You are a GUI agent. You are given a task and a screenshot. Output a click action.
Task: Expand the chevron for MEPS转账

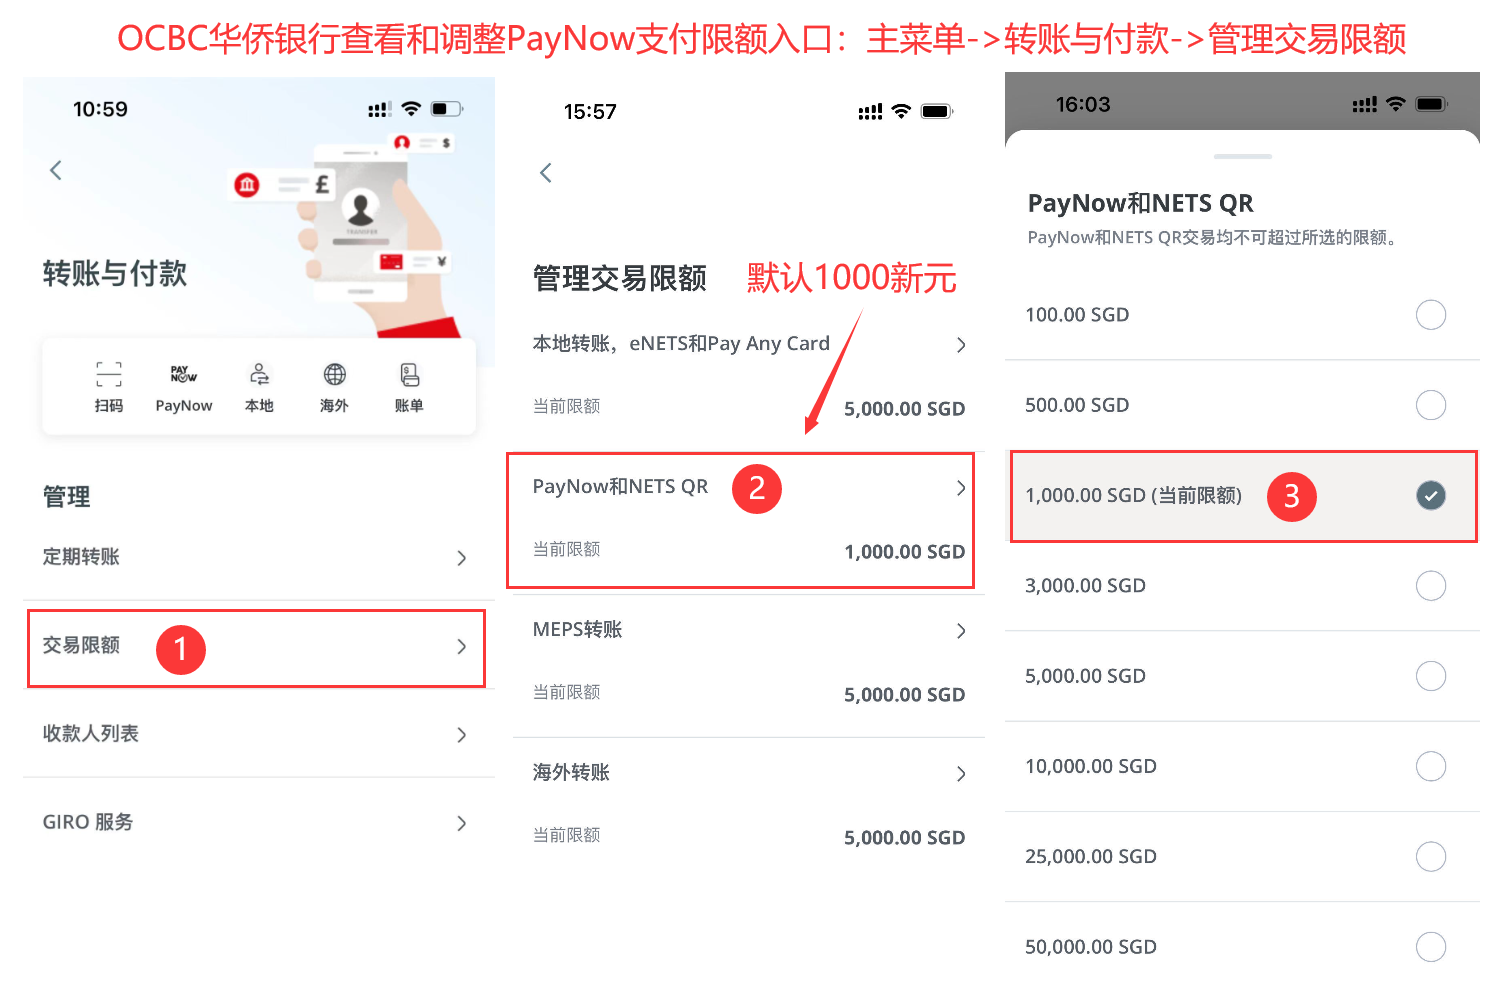coord(961,631)
